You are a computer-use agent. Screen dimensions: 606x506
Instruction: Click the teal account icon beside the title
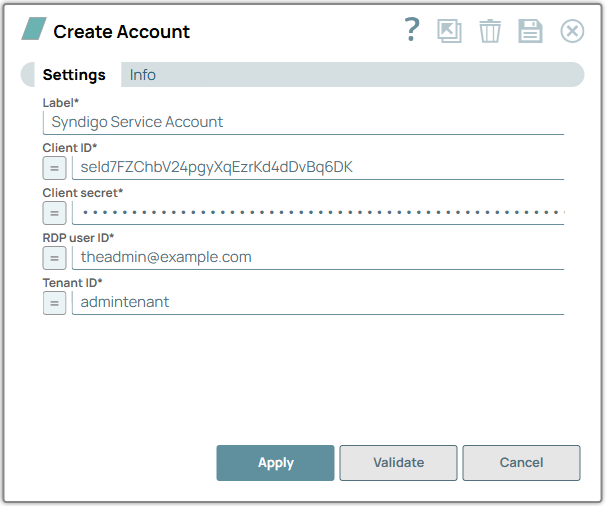(34, 30)
